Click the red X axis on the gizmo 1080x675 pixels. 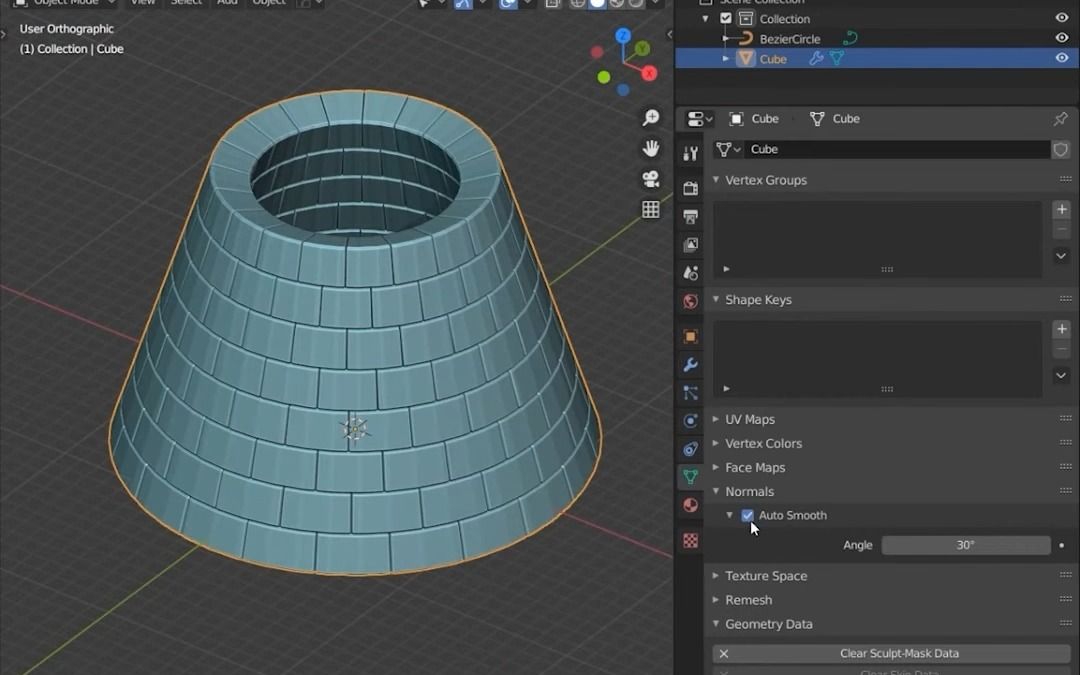pyautogui.click(x=649, y=74)
